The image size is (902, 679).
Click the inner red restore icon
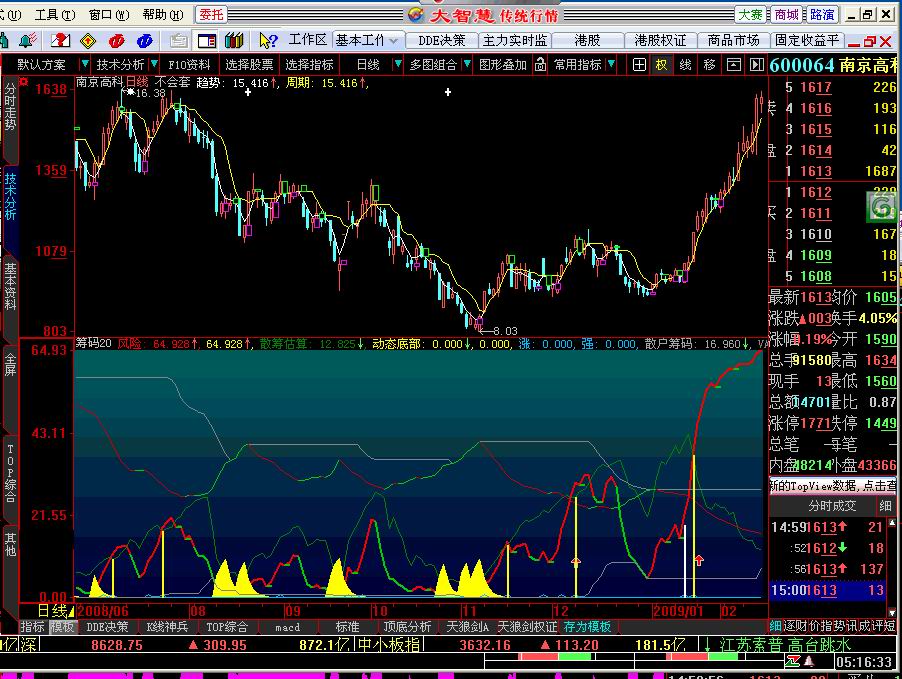[870, 41]
